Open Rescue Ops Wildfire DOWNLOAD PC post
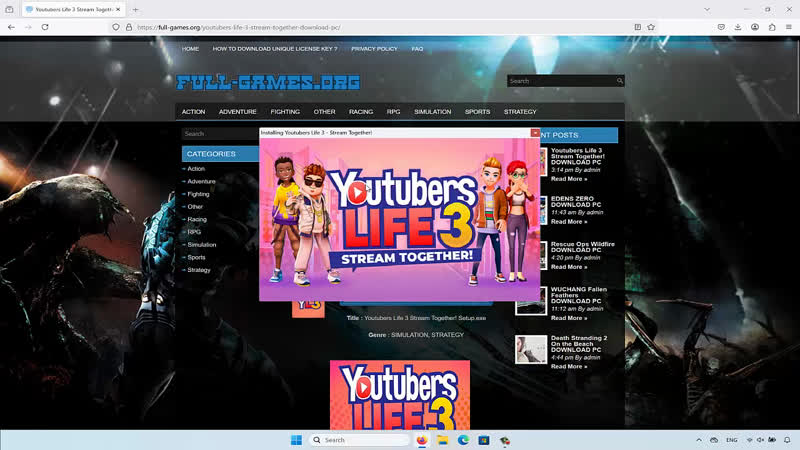The height and width of the screenshot is (450, 800). [583, 247]
